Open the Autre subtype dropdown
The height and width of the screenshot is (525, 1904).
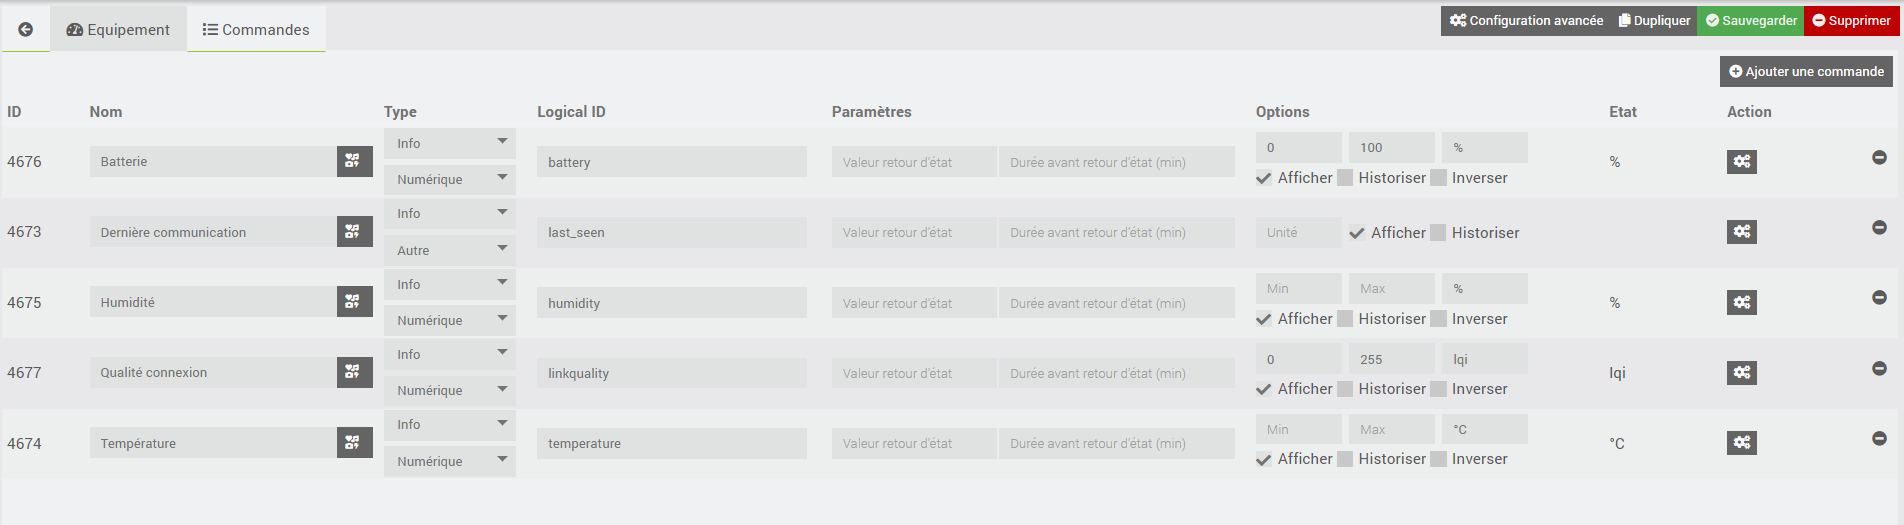pyautogui.click(x=450, y=250)
